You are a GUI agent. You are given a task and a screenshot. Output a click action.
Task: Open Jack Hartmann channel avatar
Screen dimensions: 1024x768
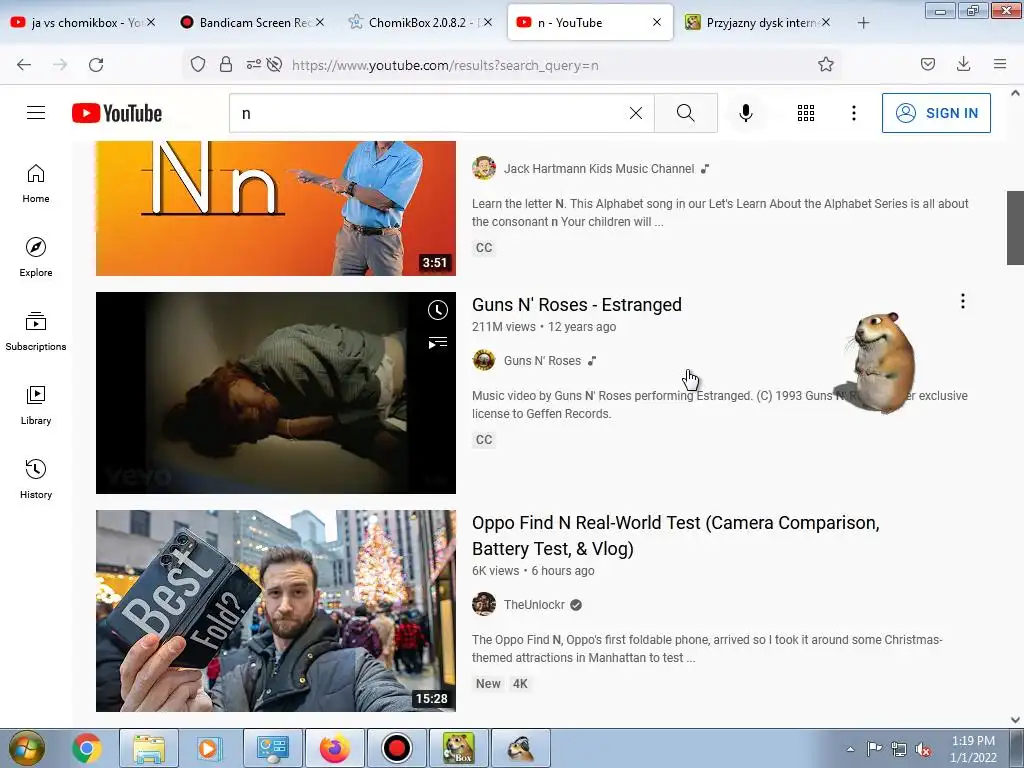484,168
